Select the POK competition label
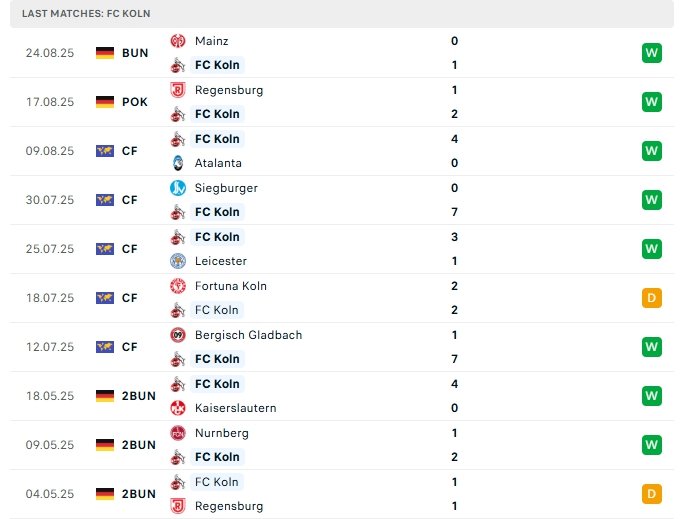Viewport: 685px width, 519px height. tap(135, 102)
